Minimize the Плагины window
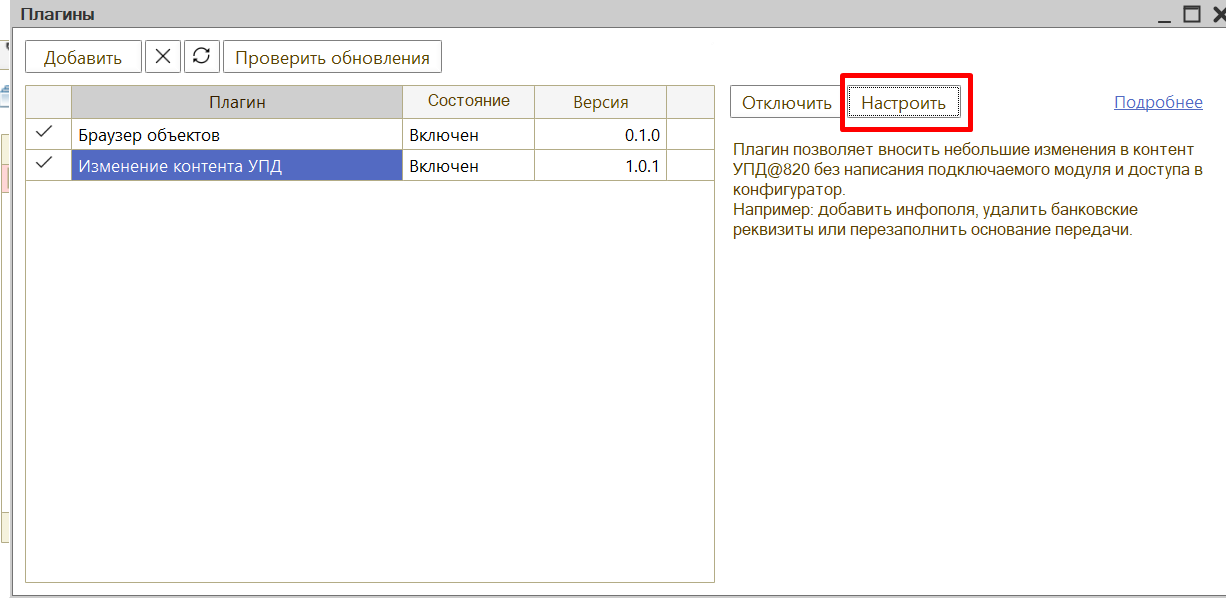This screenshot has height=598, width=1226. tap(1165, 14)
